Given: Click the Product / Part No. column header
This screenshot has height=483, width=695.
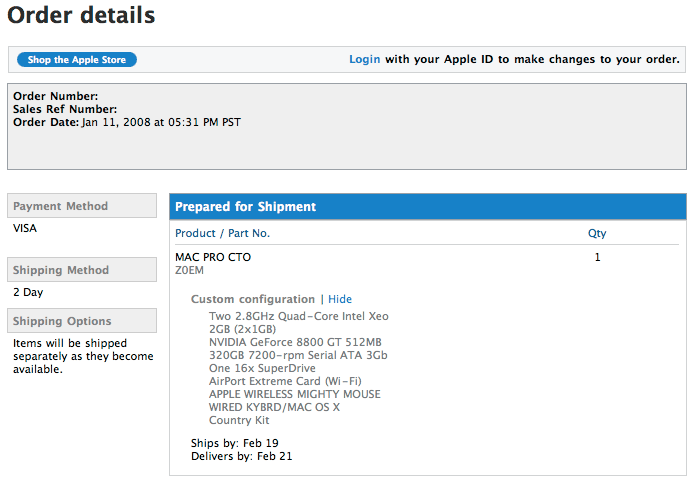Looking at the screenshot, I should pyautogui.click(x=222, y=233).
